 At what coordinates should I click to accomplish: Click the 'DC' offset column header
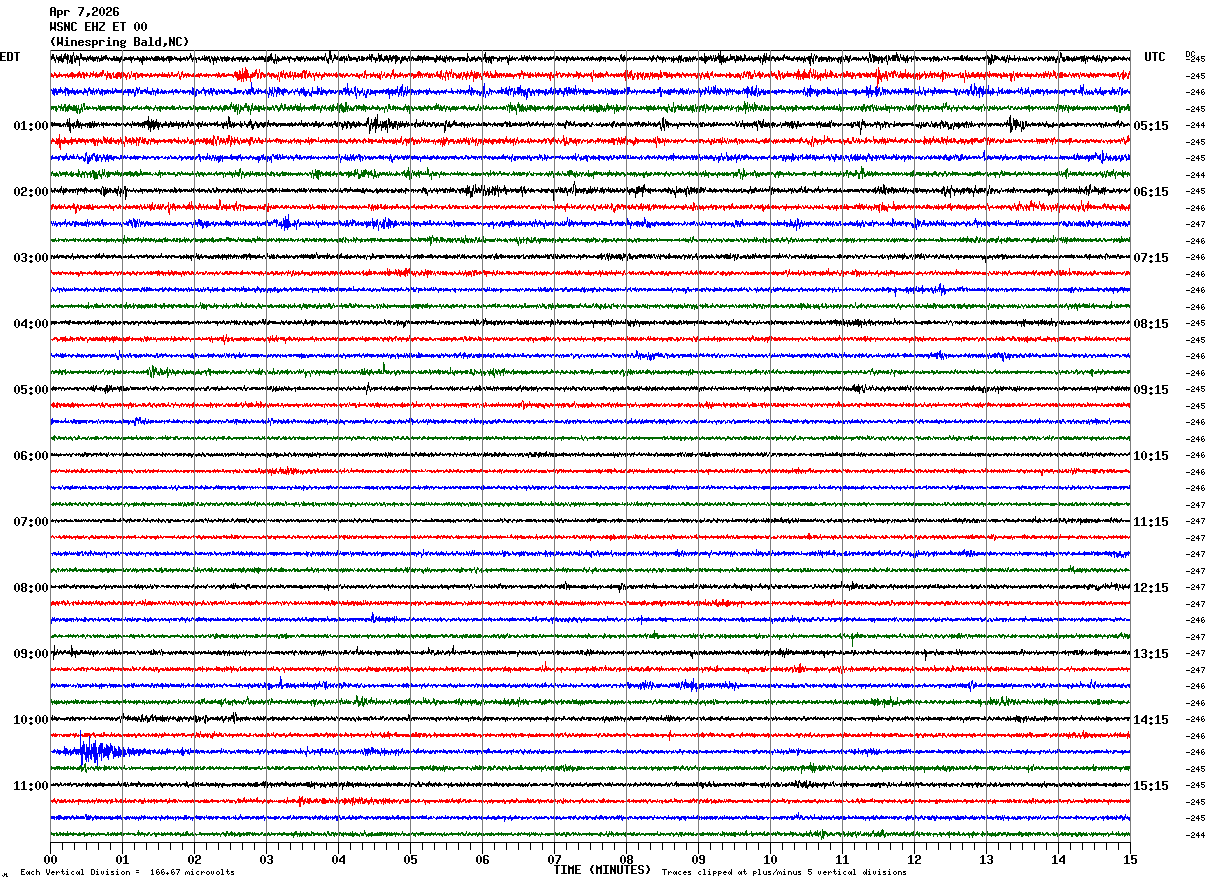[1190, 54]
